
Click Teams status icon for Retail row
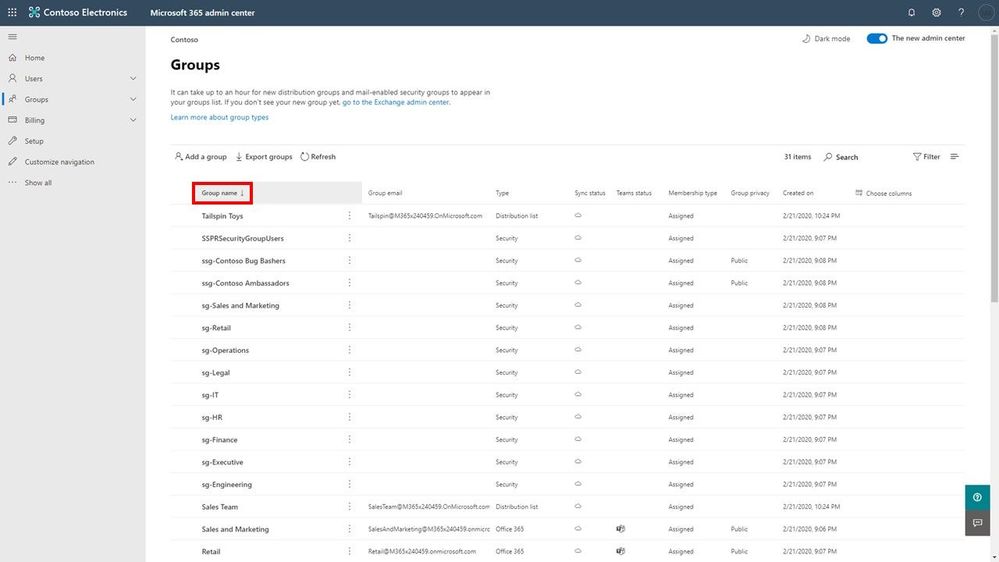click(x=621, y=551)
